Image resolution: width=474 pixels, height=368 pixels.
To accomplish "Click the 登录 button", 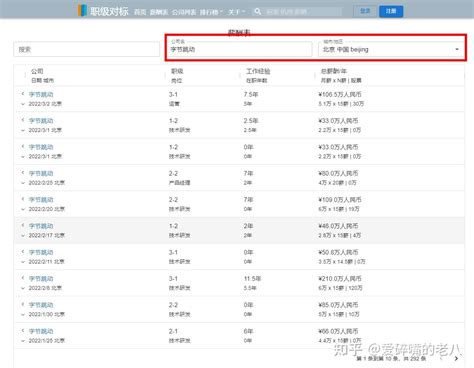I will click(x=365, y=11).
